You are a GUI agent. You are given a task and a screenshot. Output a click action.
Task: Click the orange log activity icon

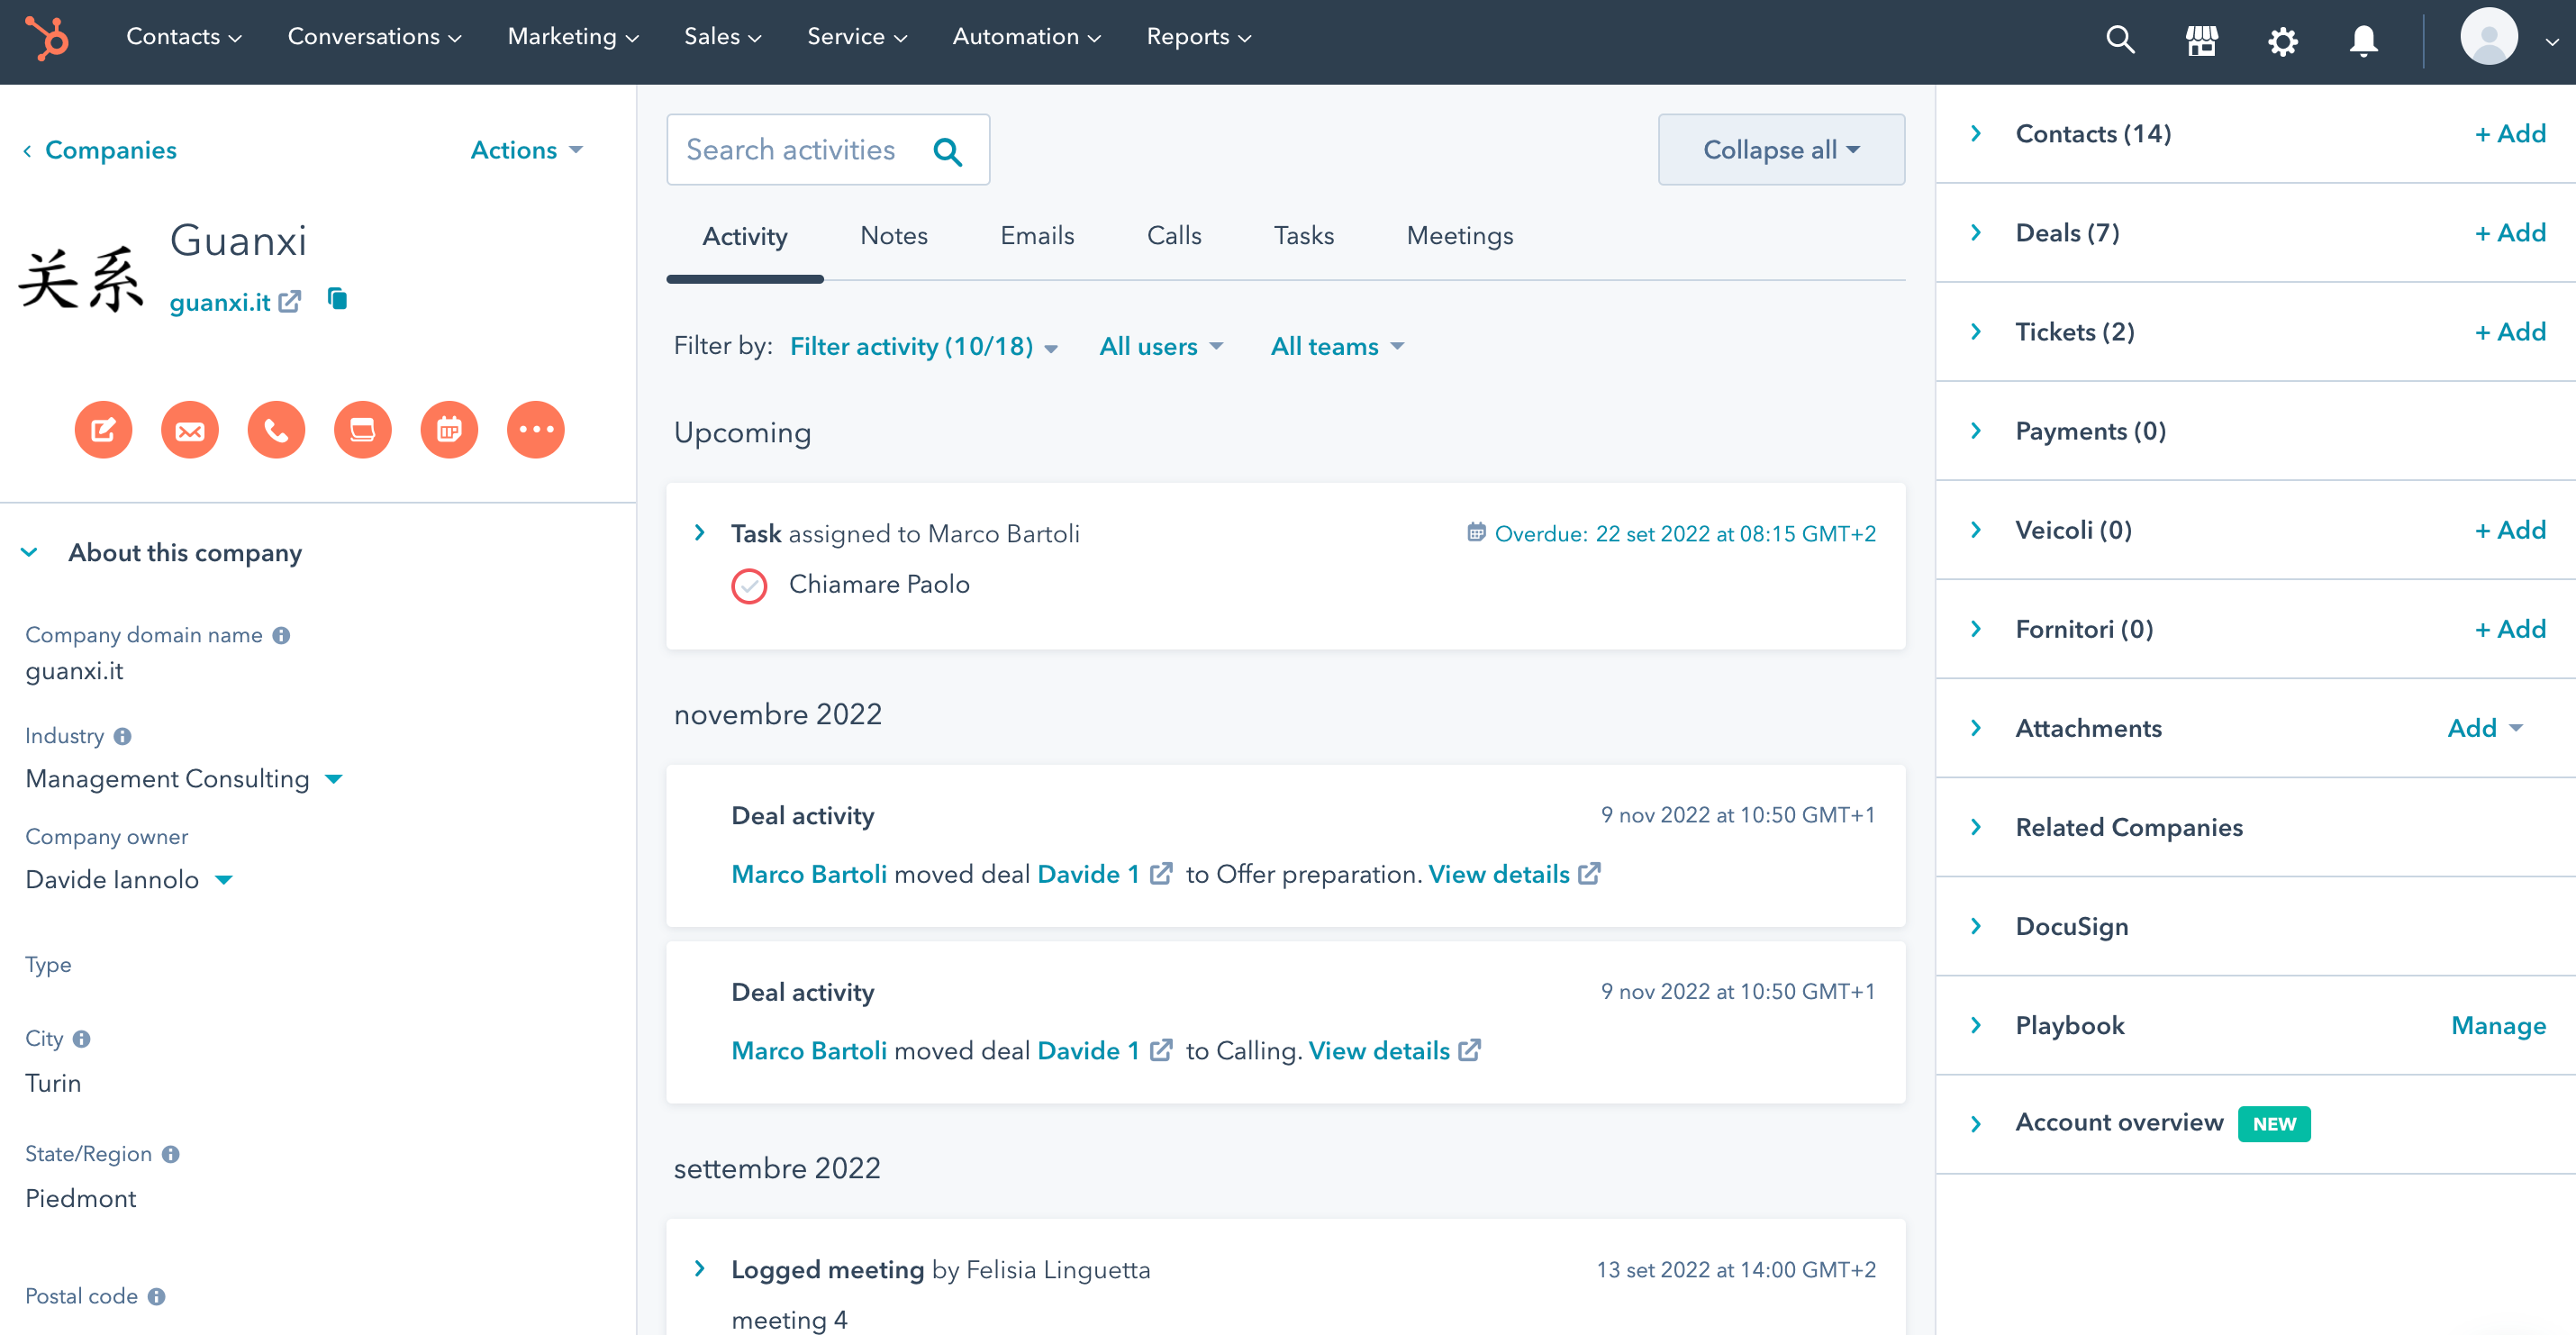[x=363, y=430]
